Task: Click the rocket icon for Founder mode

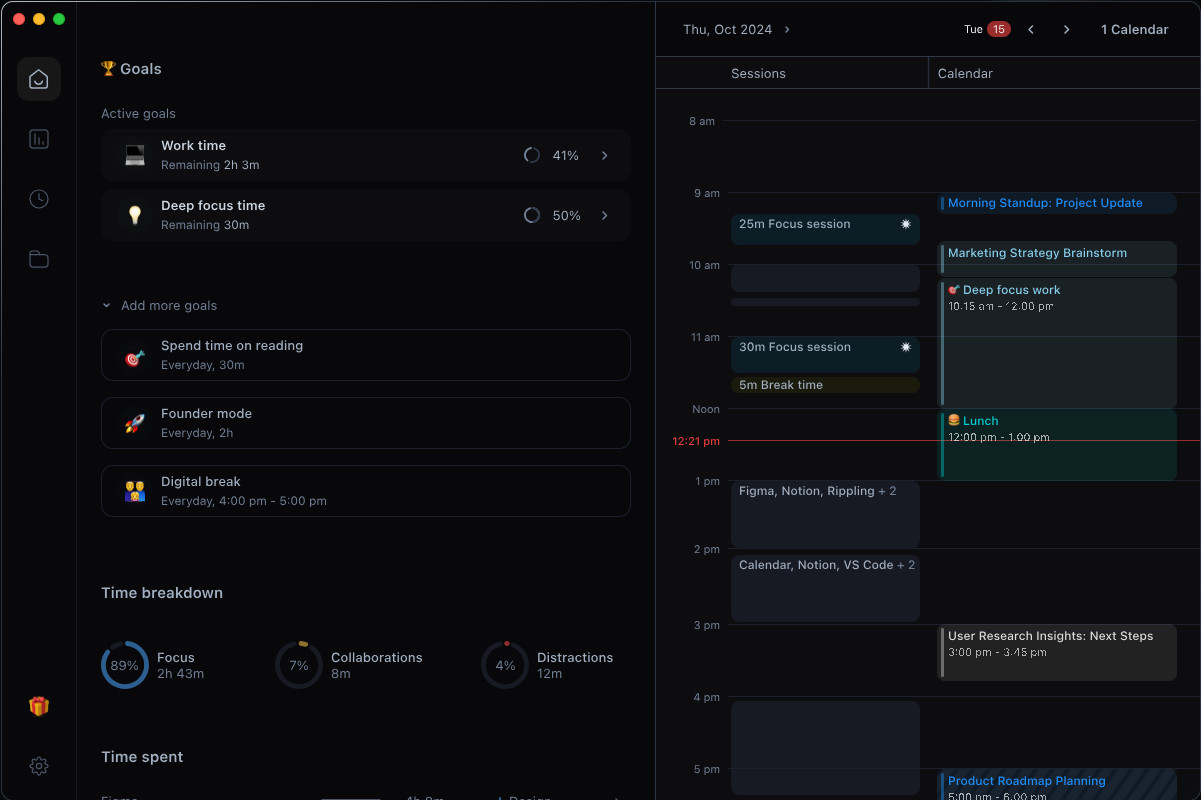Action: coord(135,424)
